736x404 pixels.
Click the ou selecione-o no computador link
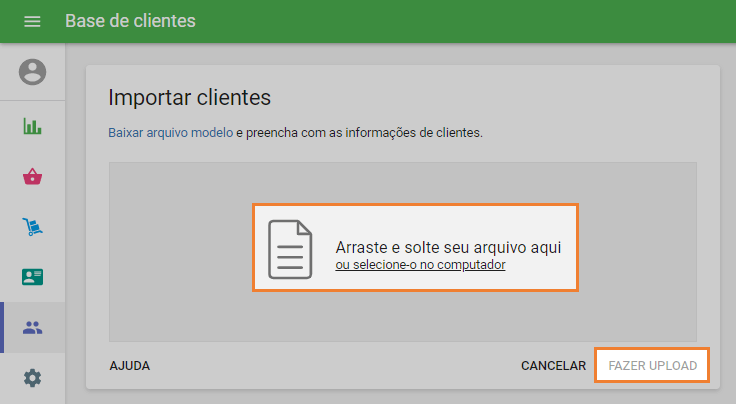(x=420, y=265)
